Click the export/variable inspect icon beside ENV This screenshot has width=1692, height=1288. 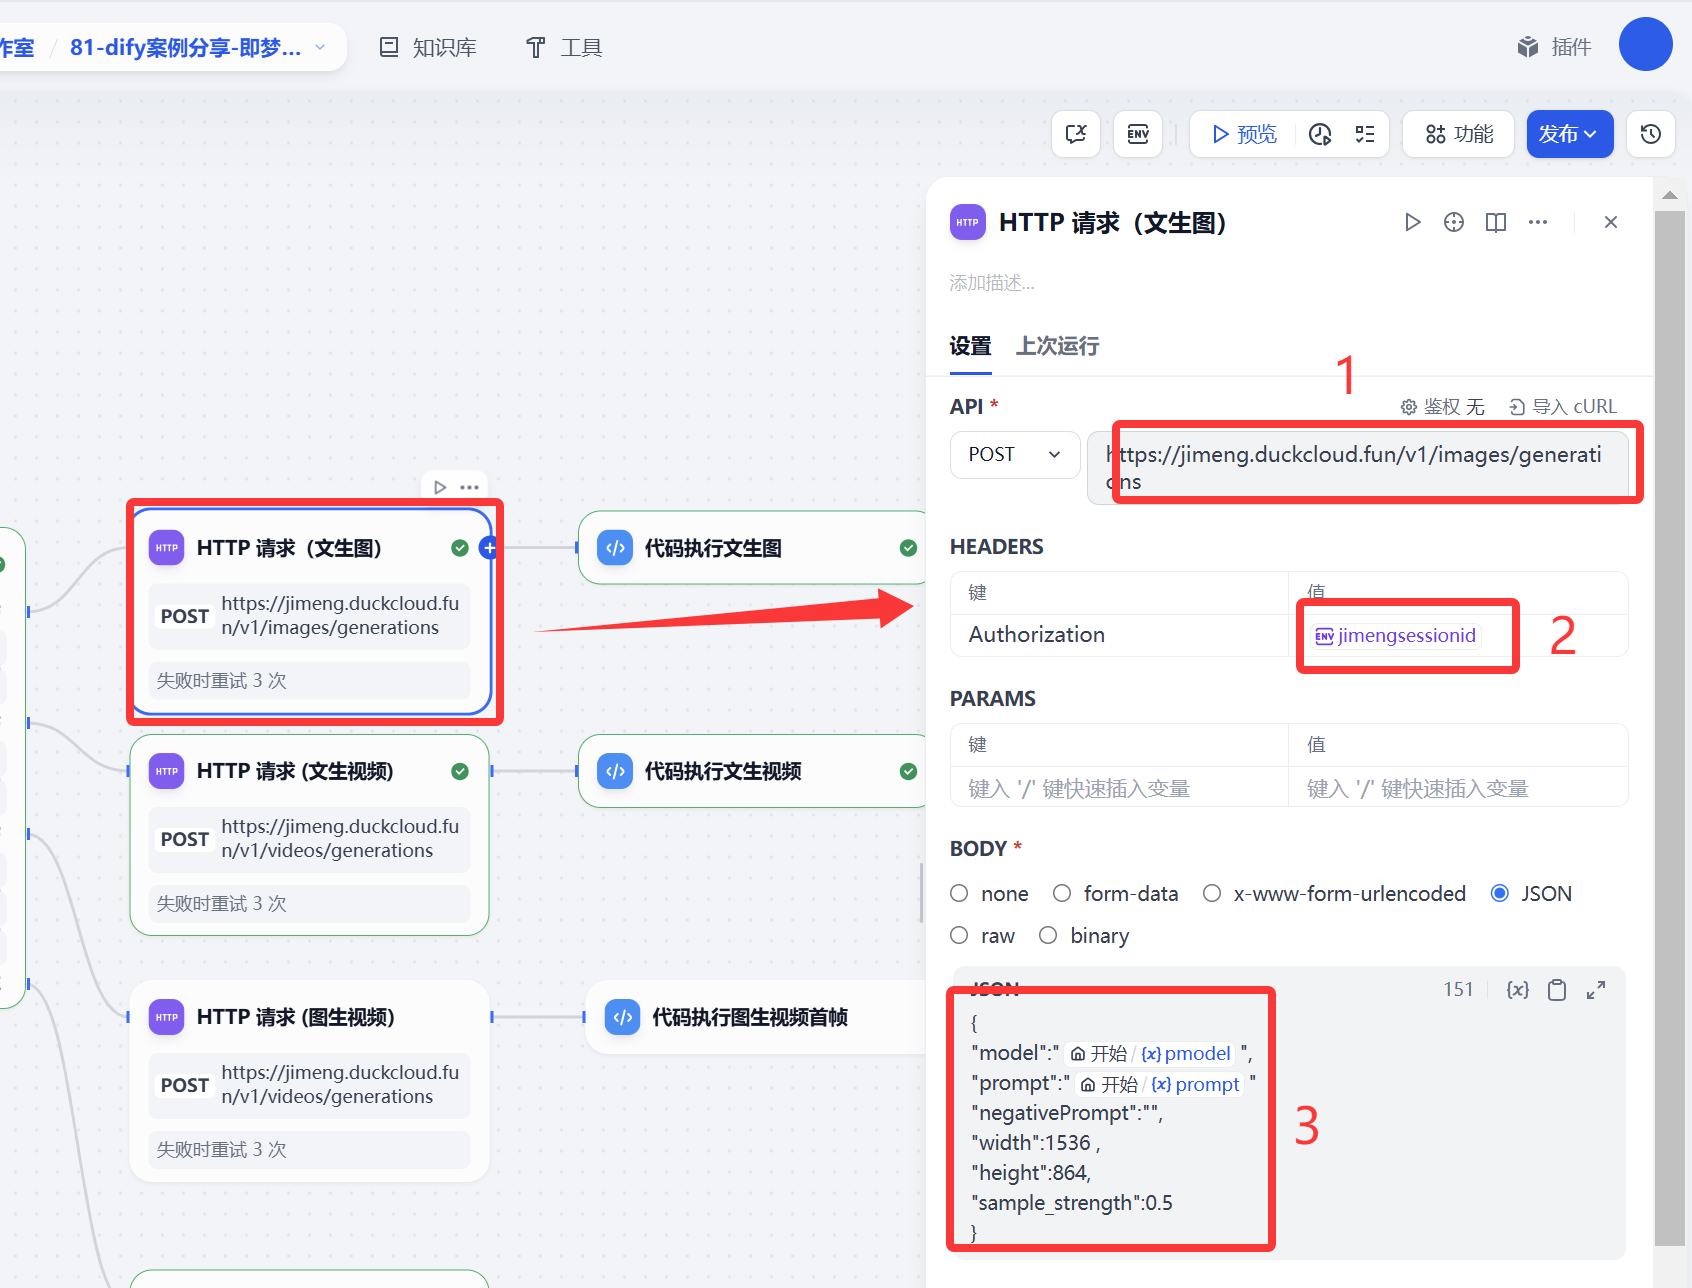[1076, 134]
